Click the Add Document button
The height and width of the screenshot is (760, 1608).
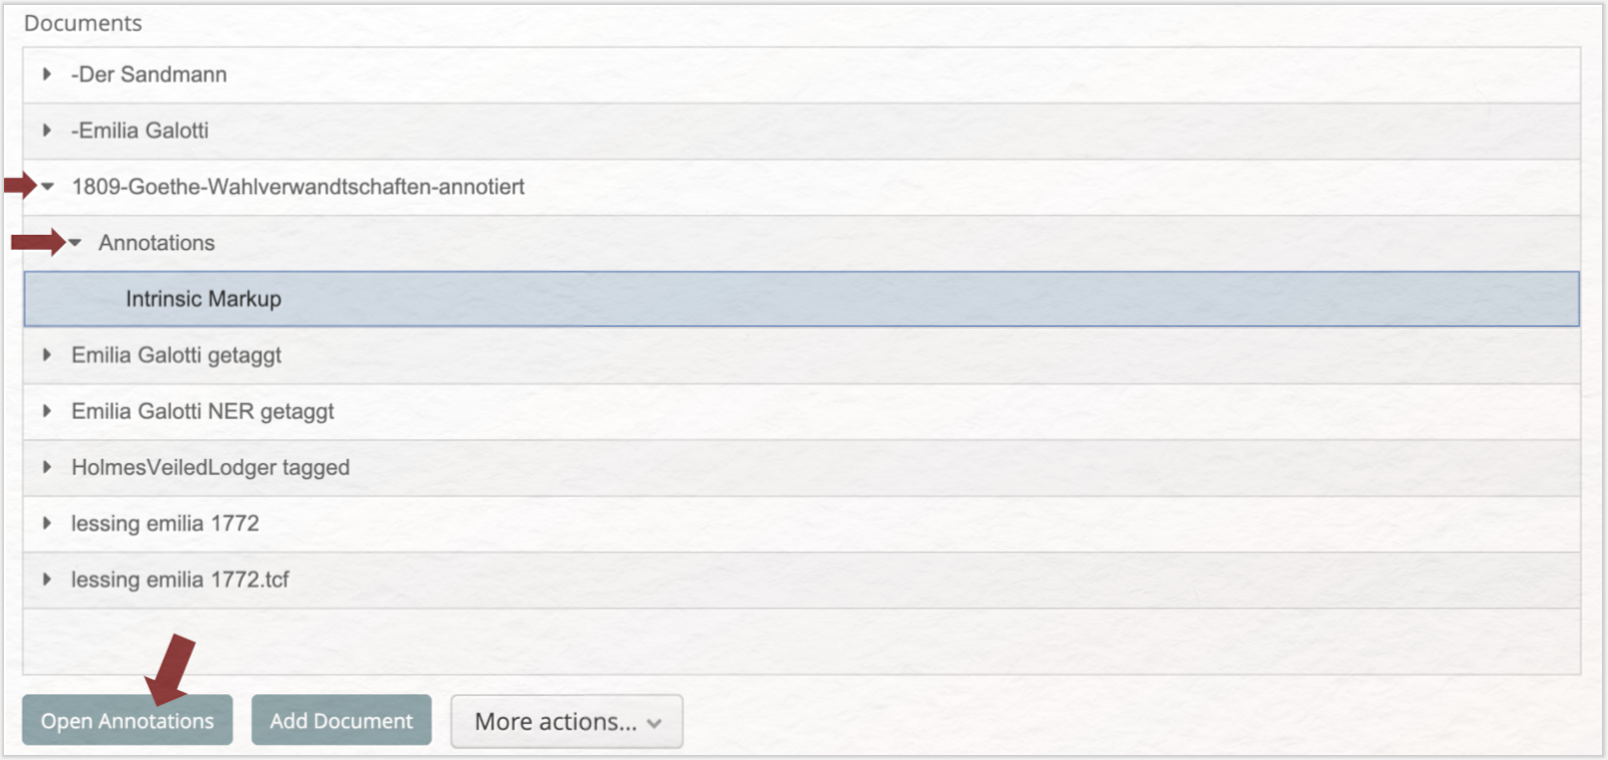pyautogui.click(x=341, y=720)
